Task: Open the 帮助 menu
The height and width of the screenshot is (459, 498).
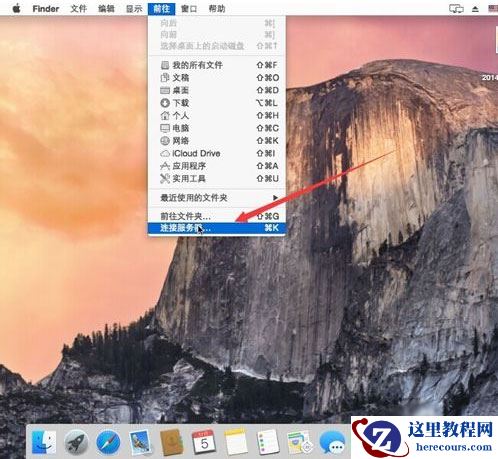Action: coord(217,9)
